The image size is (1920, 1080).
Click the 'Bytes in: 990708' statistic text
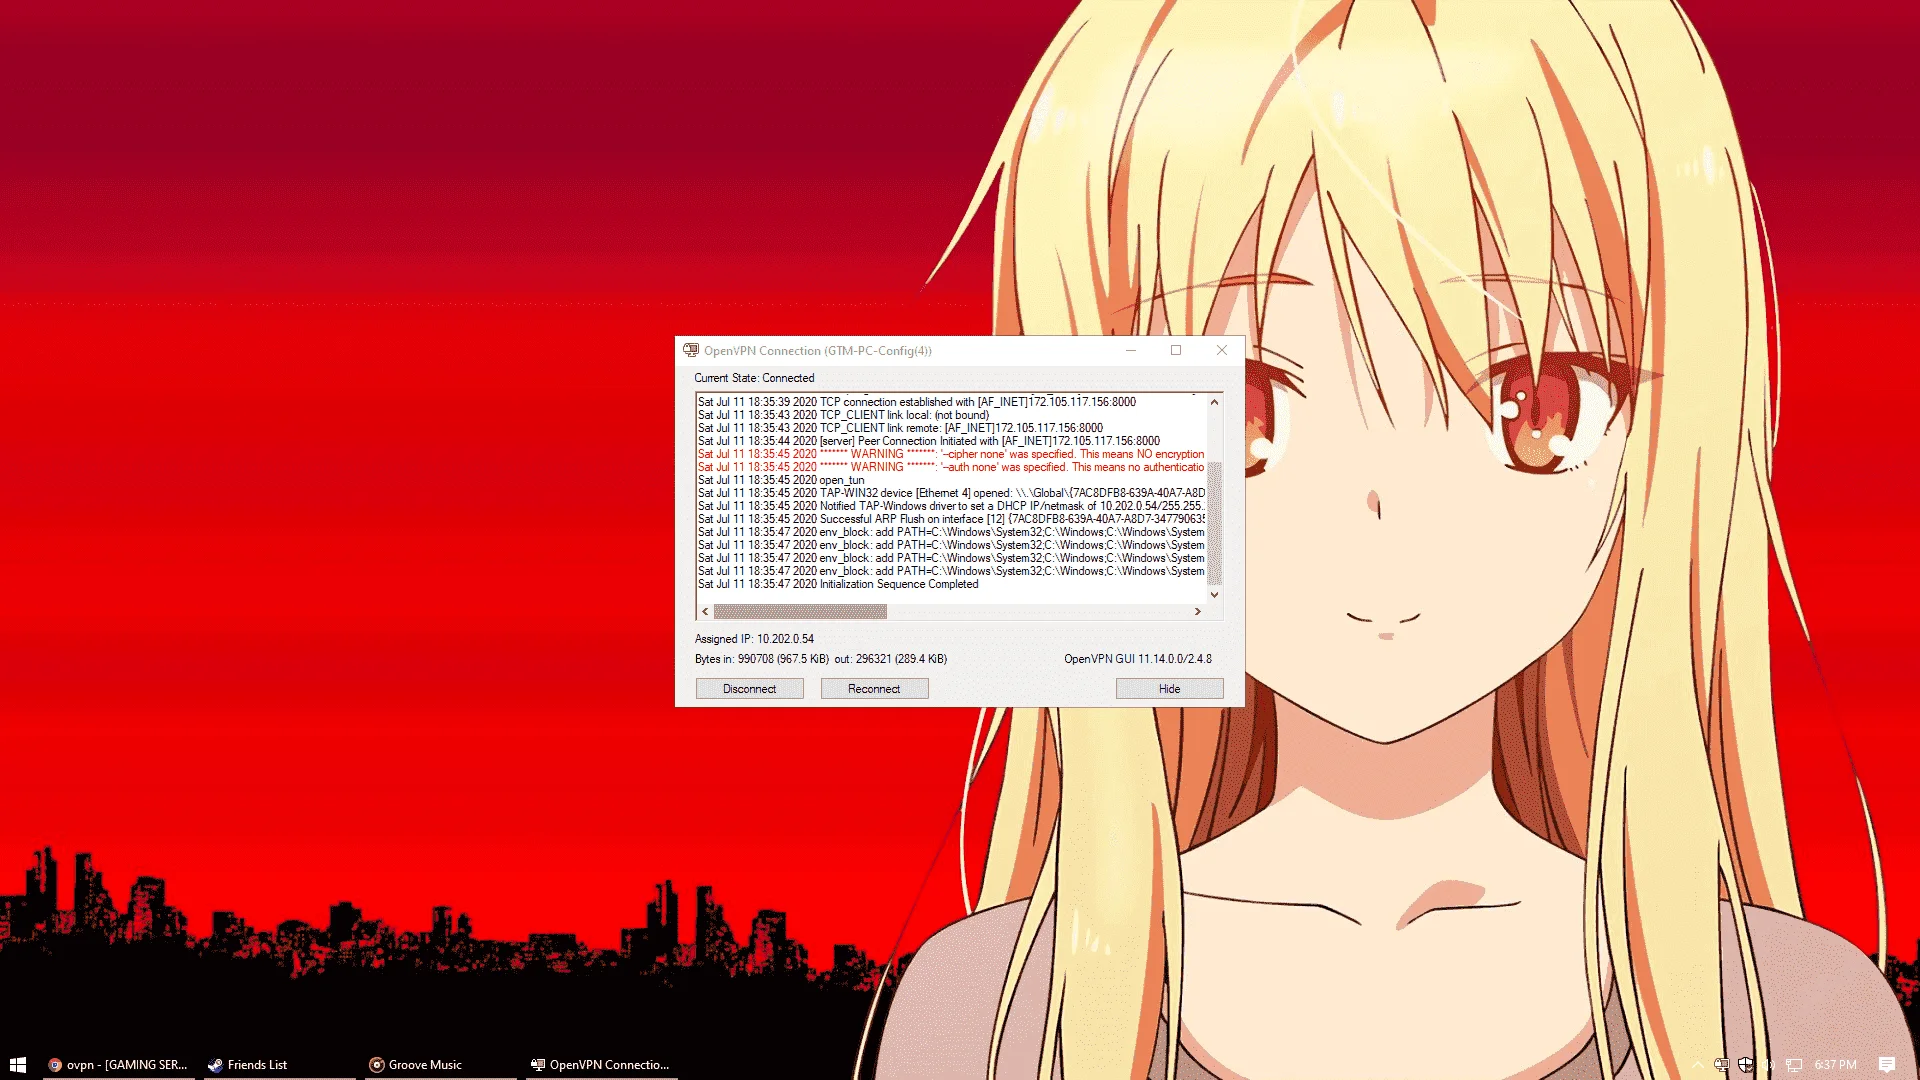[x=762, y=659]
